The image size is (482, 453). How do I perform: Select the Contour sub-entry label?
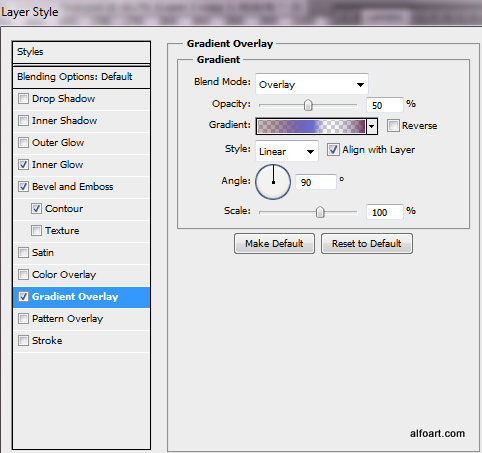[x=64, y=209]
